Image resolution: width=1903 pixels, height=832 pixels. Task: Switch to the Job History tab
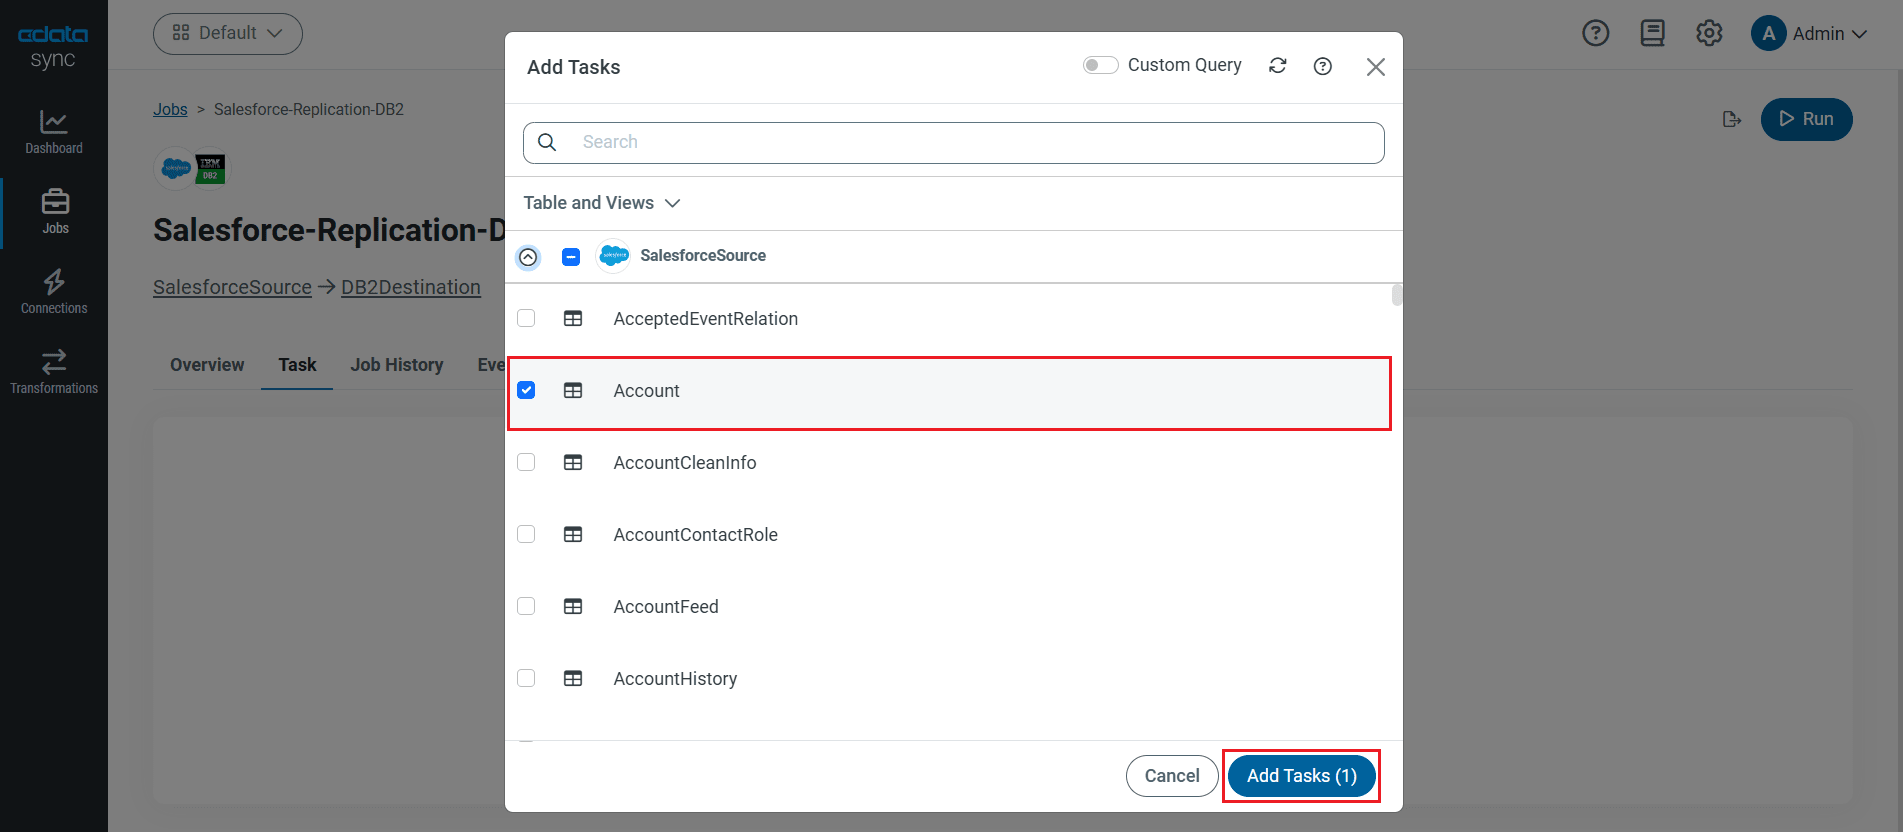click(396, 365)
